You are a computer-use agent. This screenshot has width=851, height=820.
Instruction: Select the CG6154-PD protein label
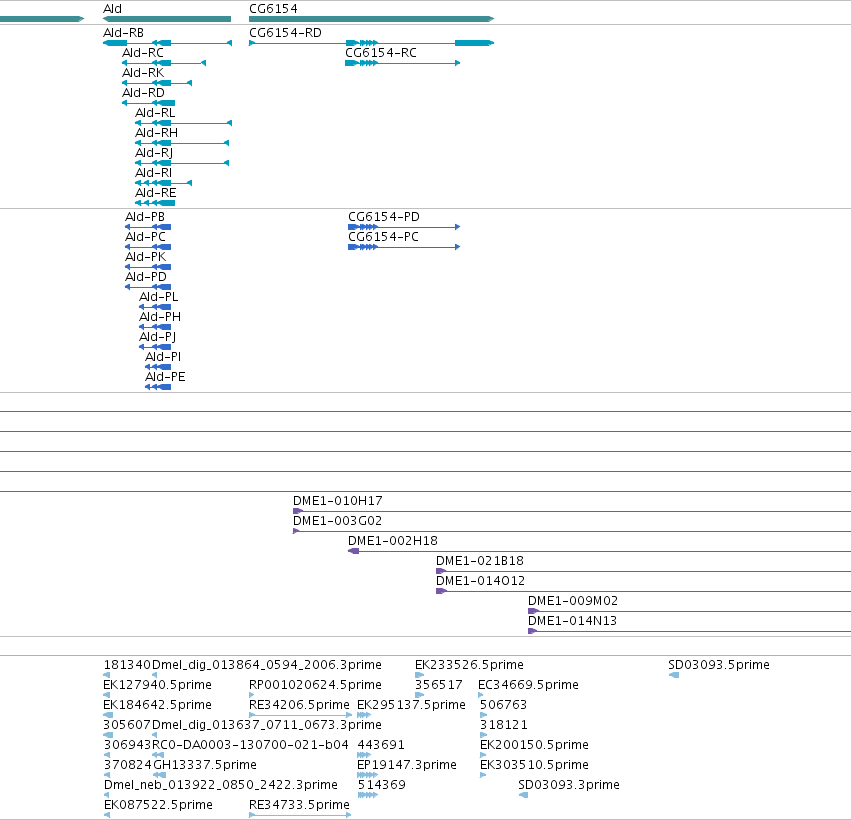coord(384,217)
